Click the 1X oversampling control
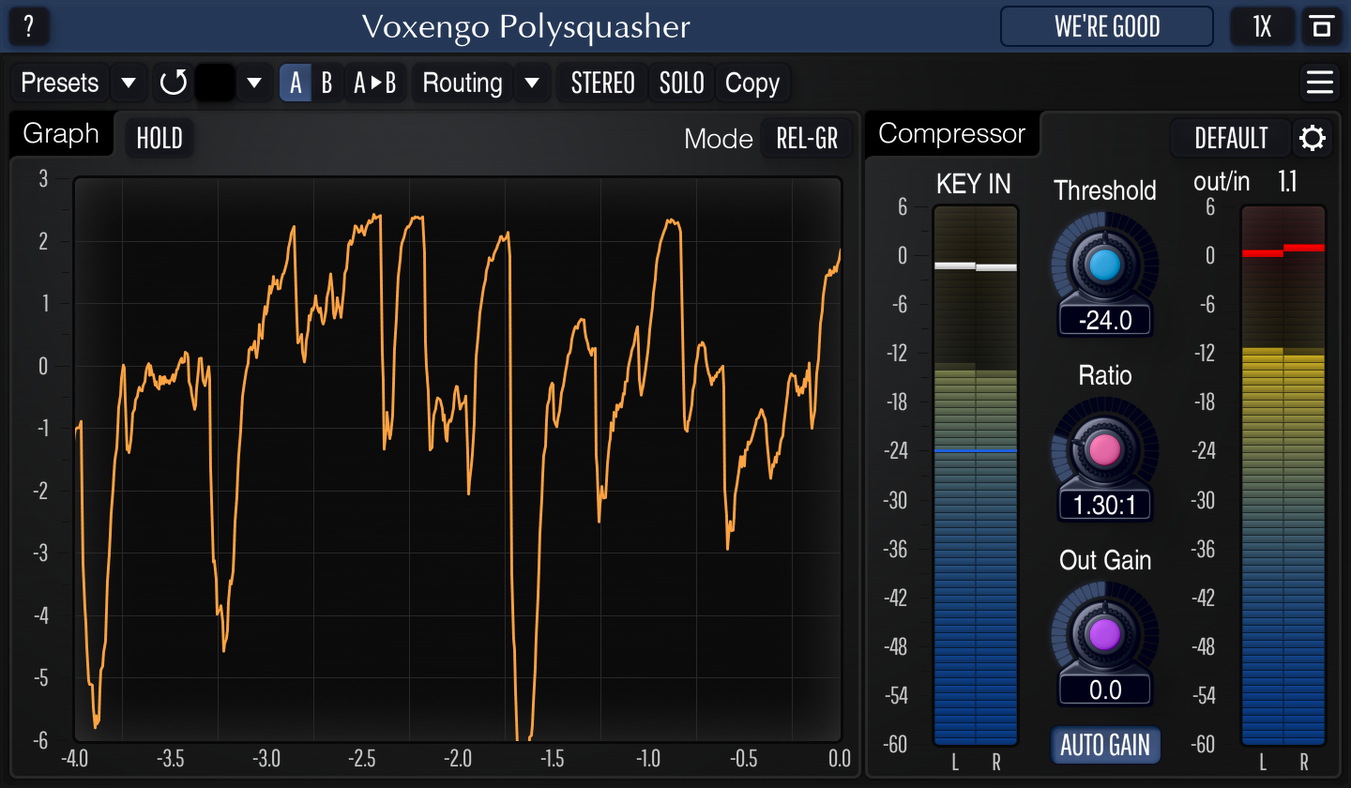The width and height of the screenshot is (1351, 788). coord(1262,27)
